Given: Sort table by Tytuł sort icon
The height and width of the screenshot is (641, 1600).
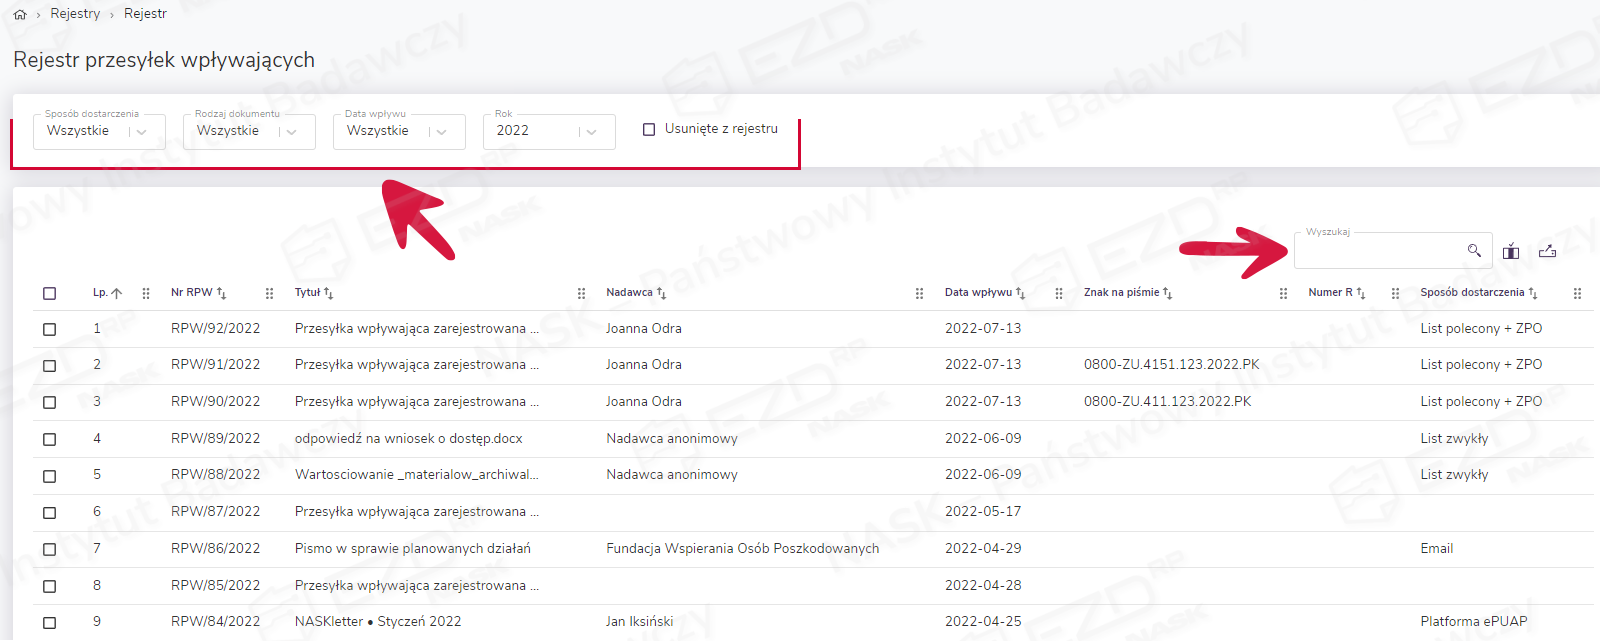Looking at the screenshot, I should pos(328,293).
